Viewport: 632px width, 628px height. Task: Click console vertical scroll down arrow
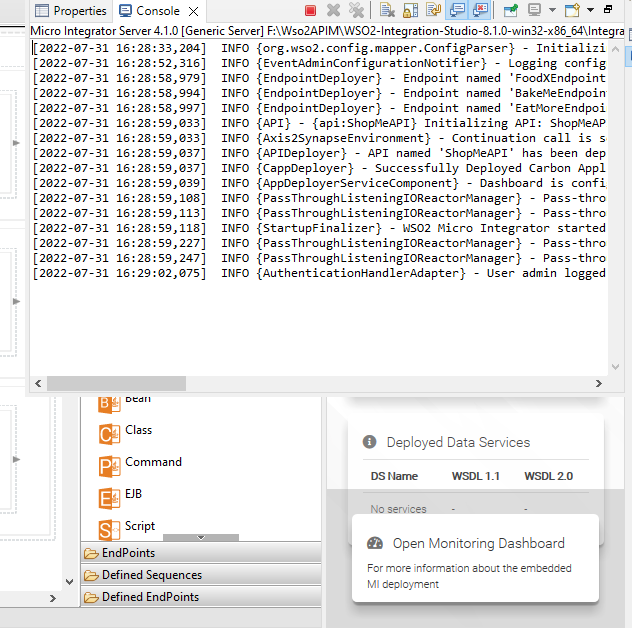click(615, 366)
